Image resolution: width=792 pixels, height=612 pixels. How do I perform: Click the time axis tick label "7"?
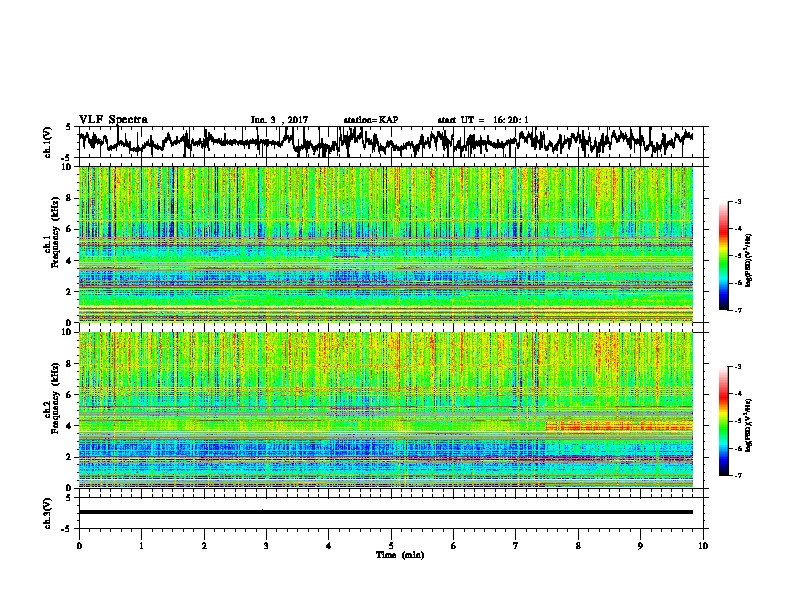pyautogui.click(x=516, y=546)
